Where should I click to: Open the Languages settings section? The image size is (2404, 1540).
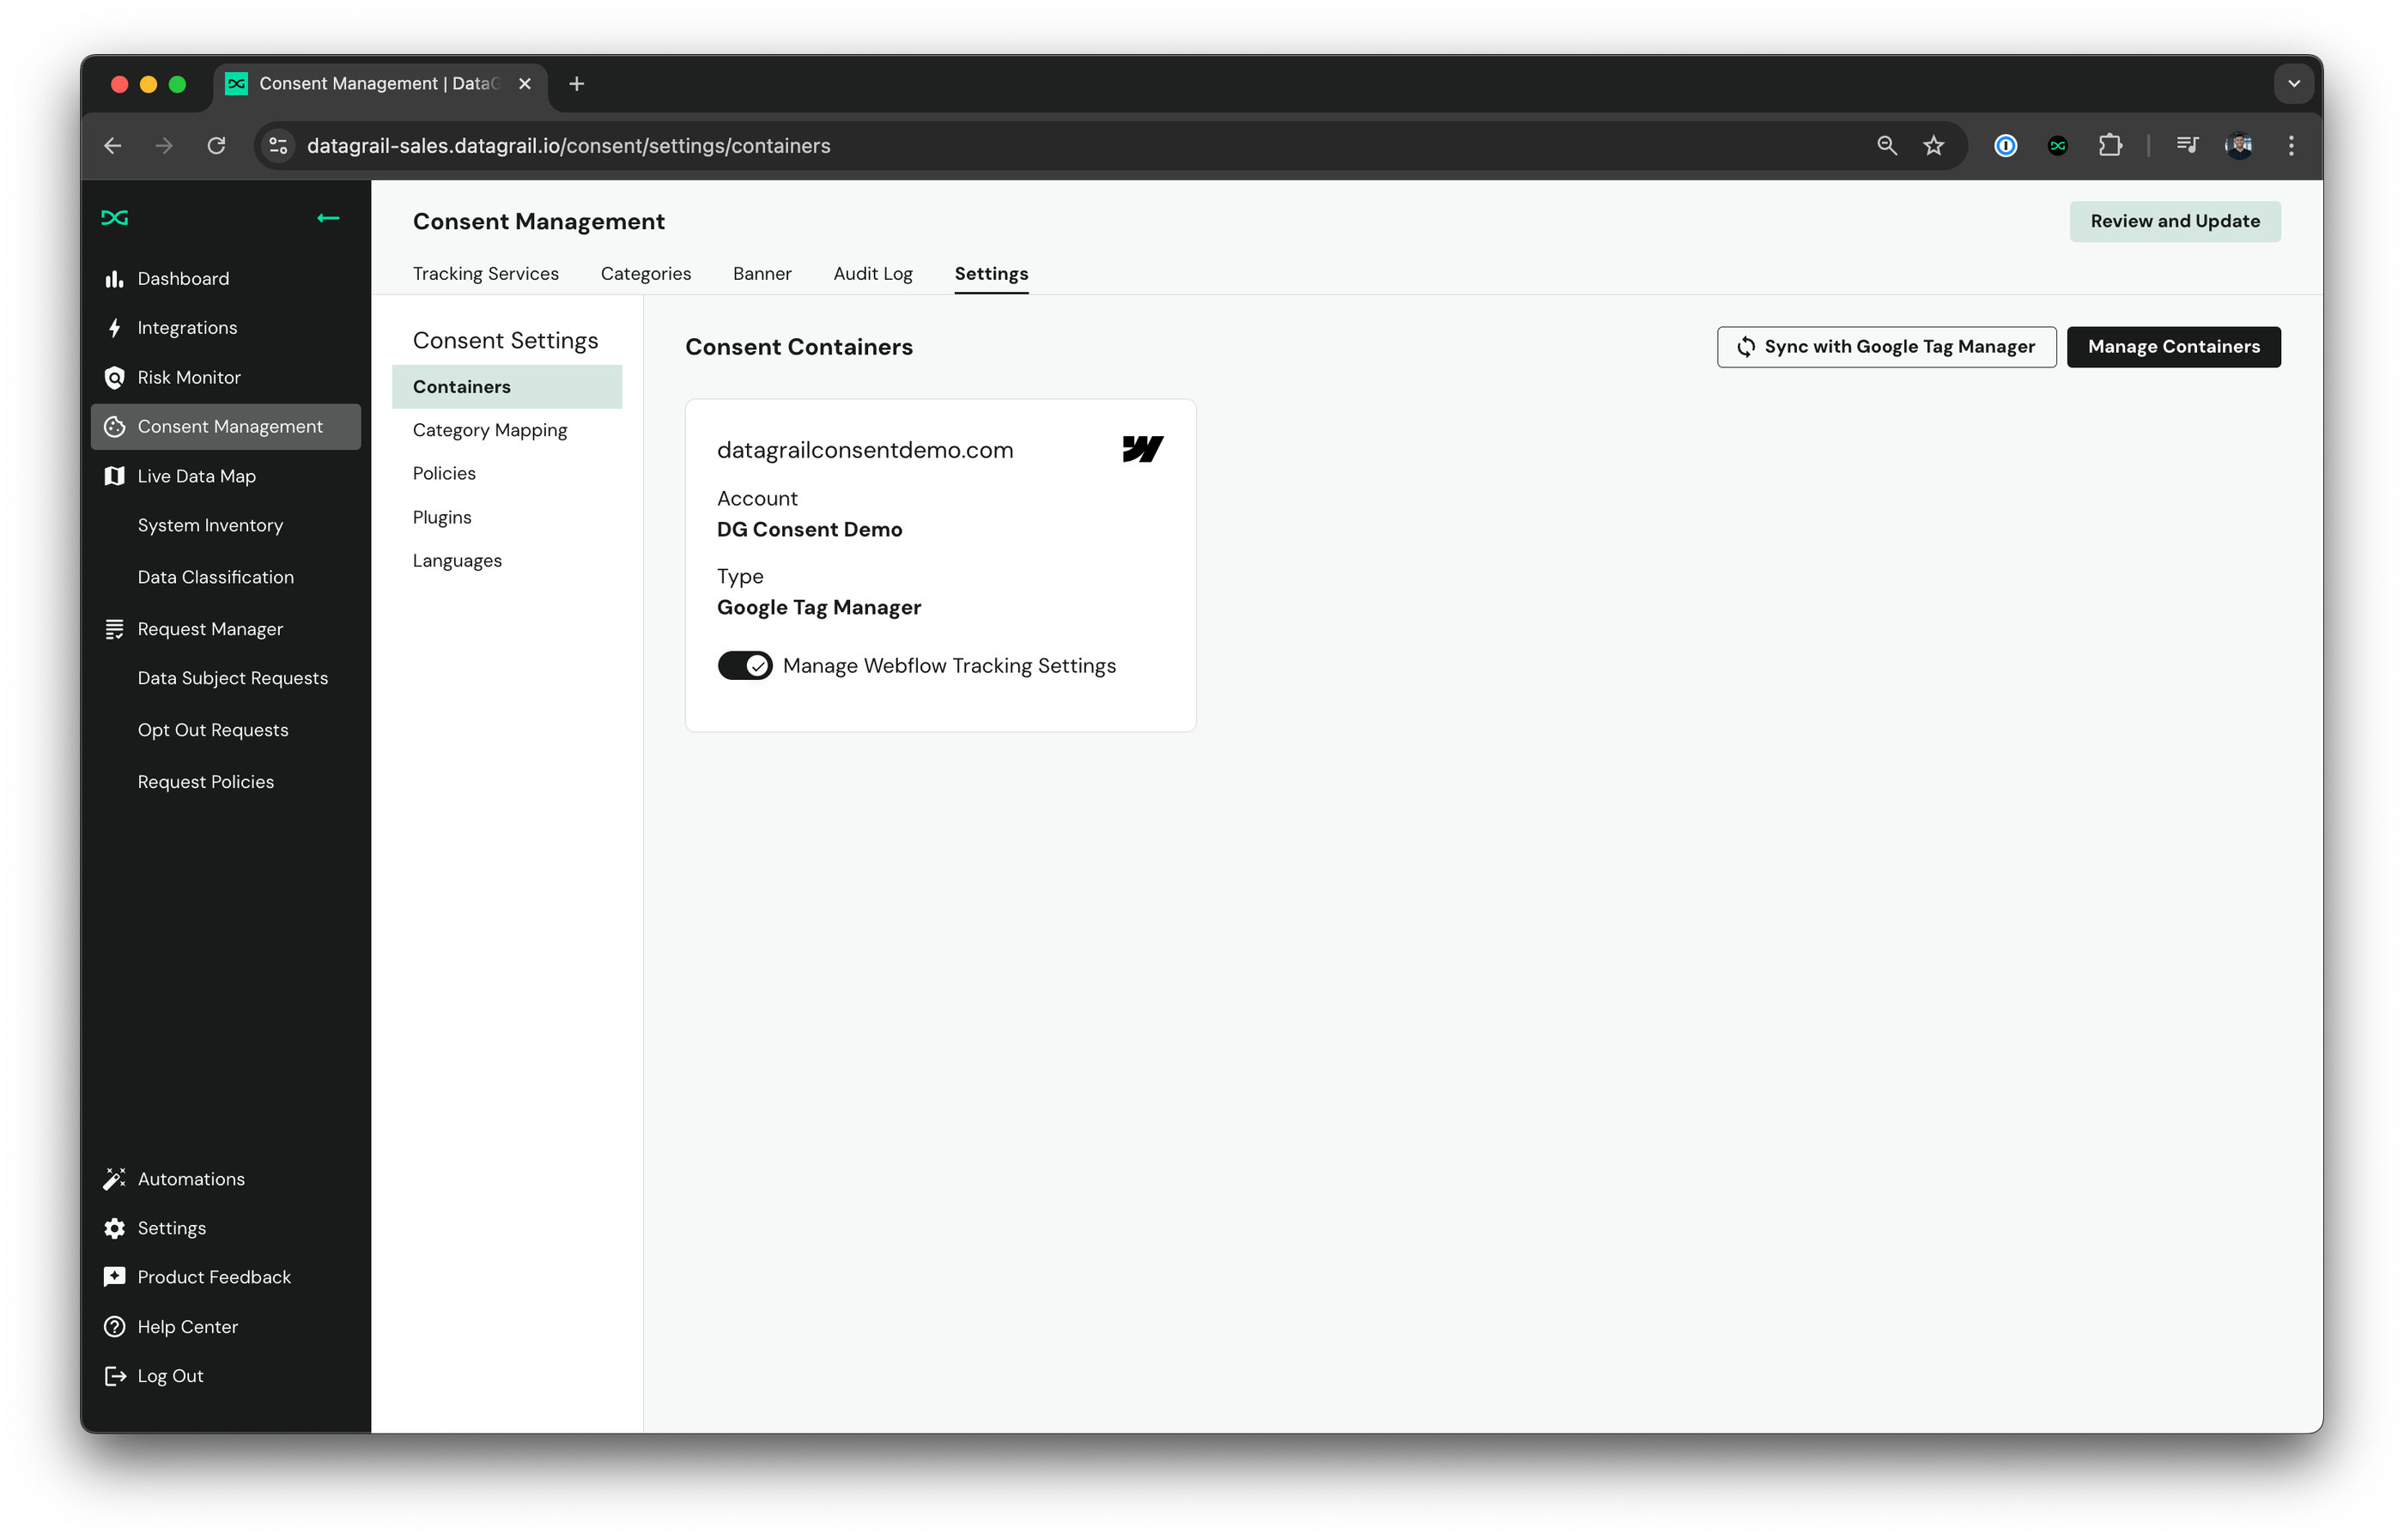click(458, 559)
